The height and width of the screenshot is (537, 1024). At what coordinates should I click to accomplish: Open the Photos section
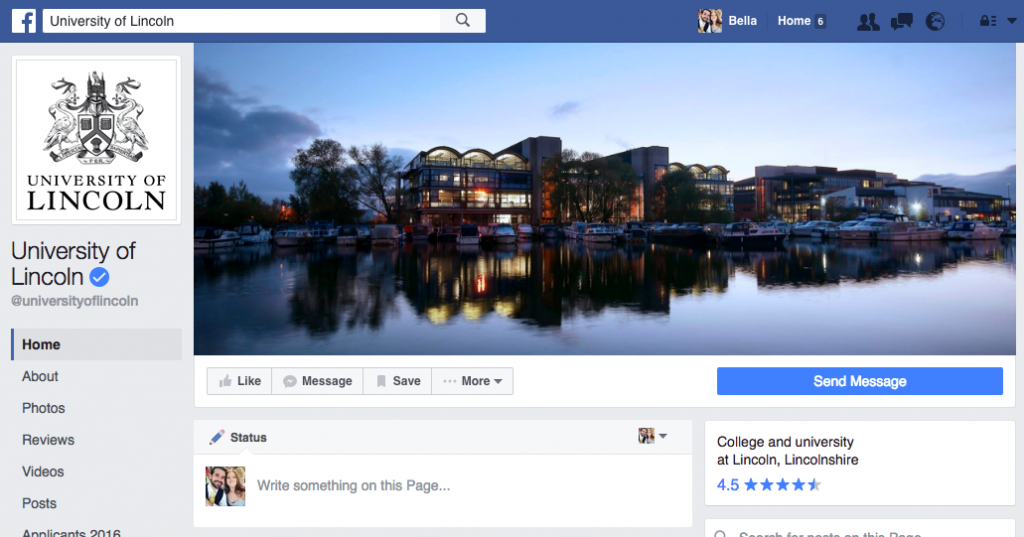43,408
